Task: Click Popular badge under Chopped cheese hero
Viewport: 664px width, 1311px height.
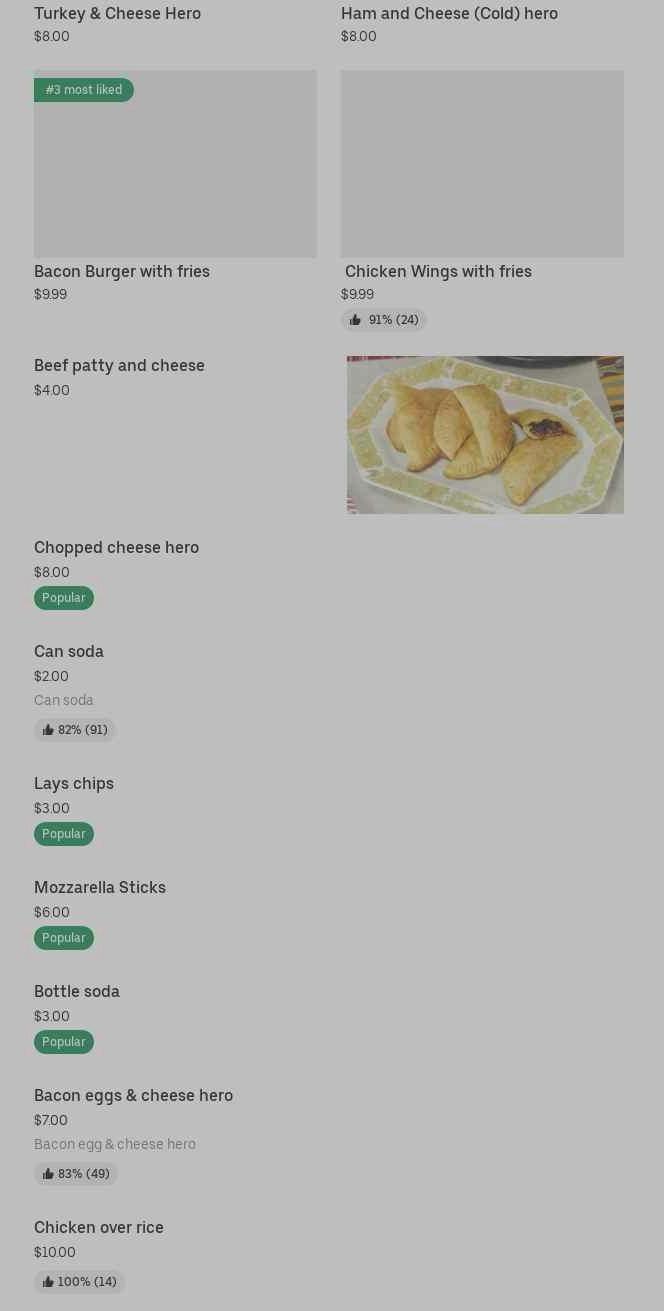Action: (x=64, y=598)
